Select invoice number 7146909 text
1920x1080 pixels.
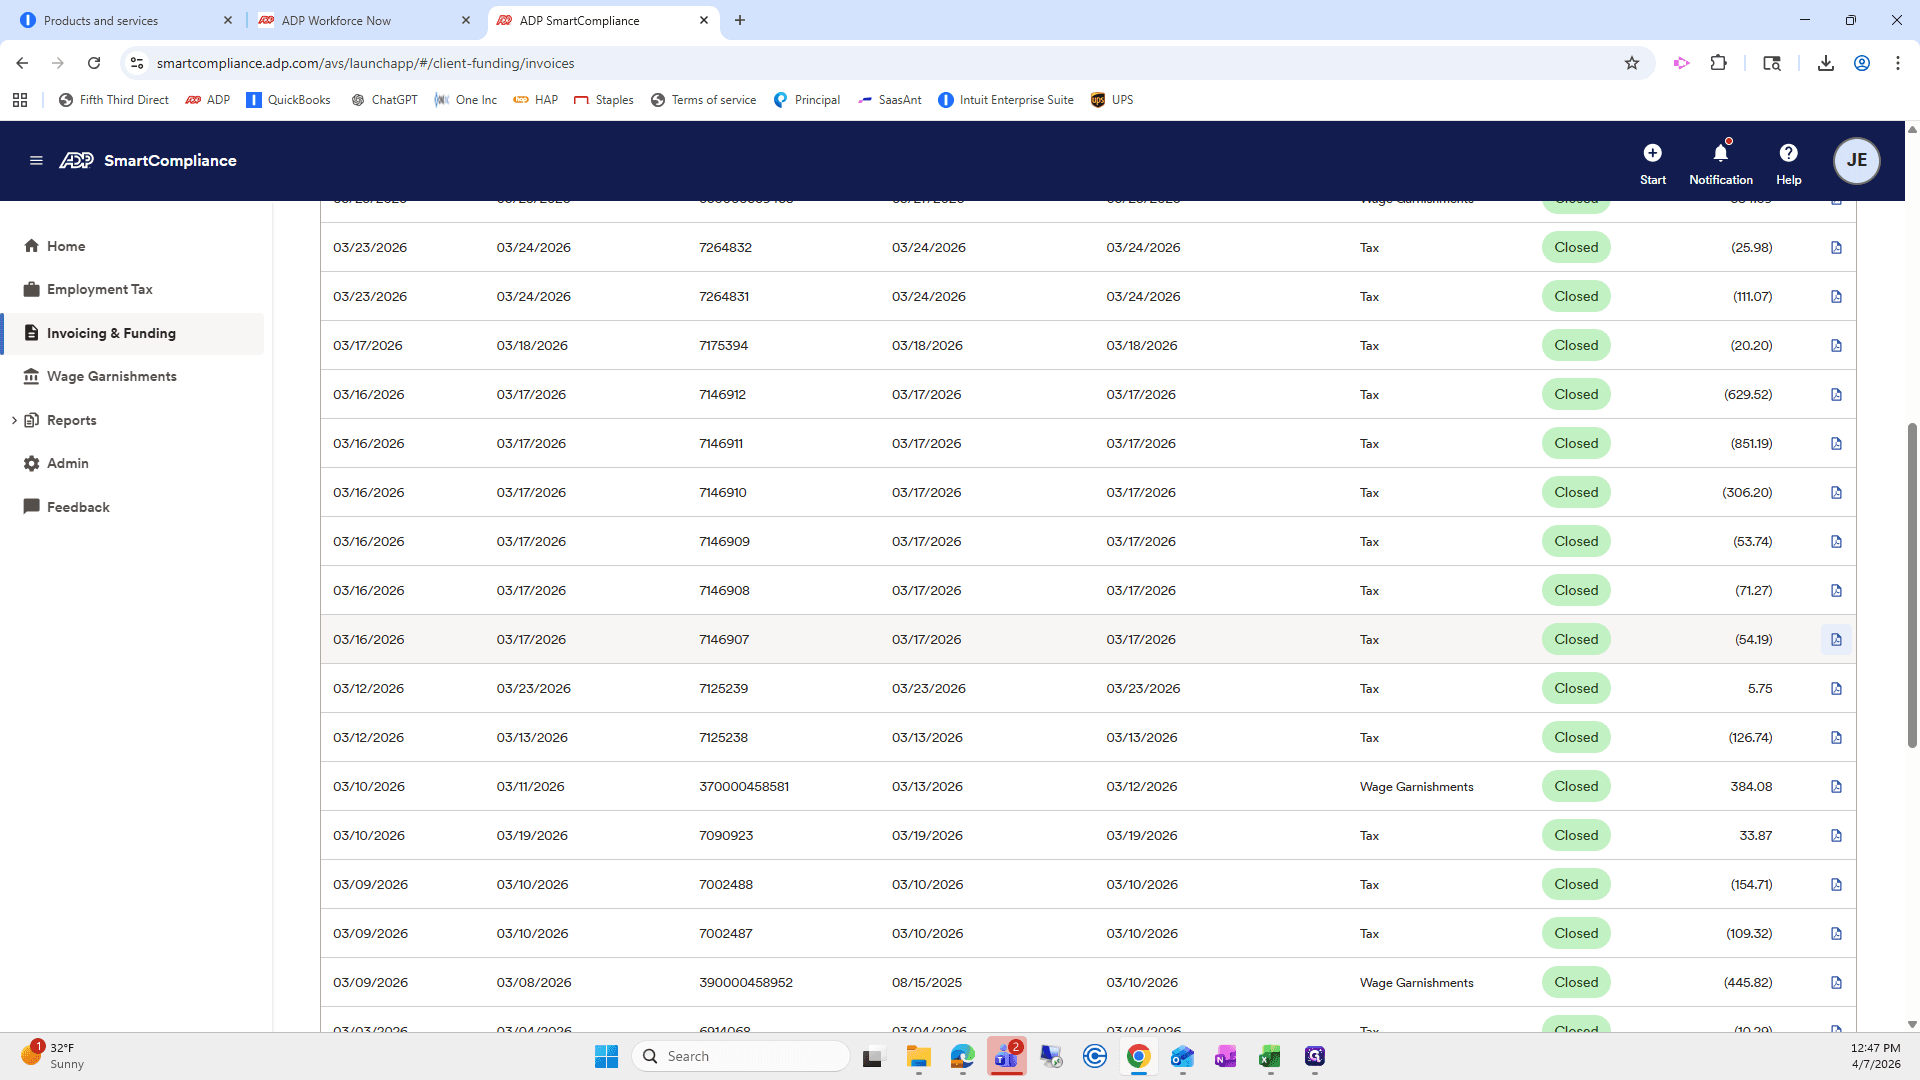coord(724,542)
